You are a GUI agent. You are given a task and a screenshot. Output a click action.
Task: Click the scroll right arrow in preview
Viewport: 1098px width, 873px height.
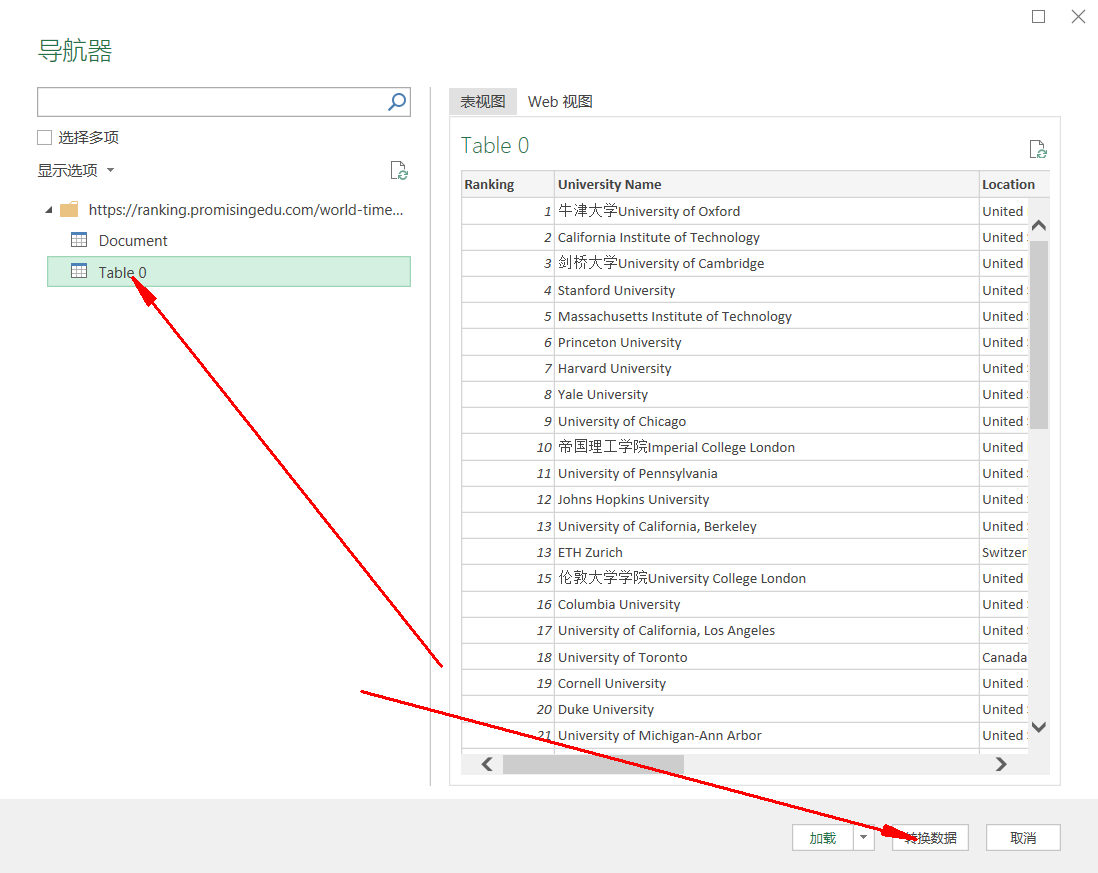pos(1001,764)
